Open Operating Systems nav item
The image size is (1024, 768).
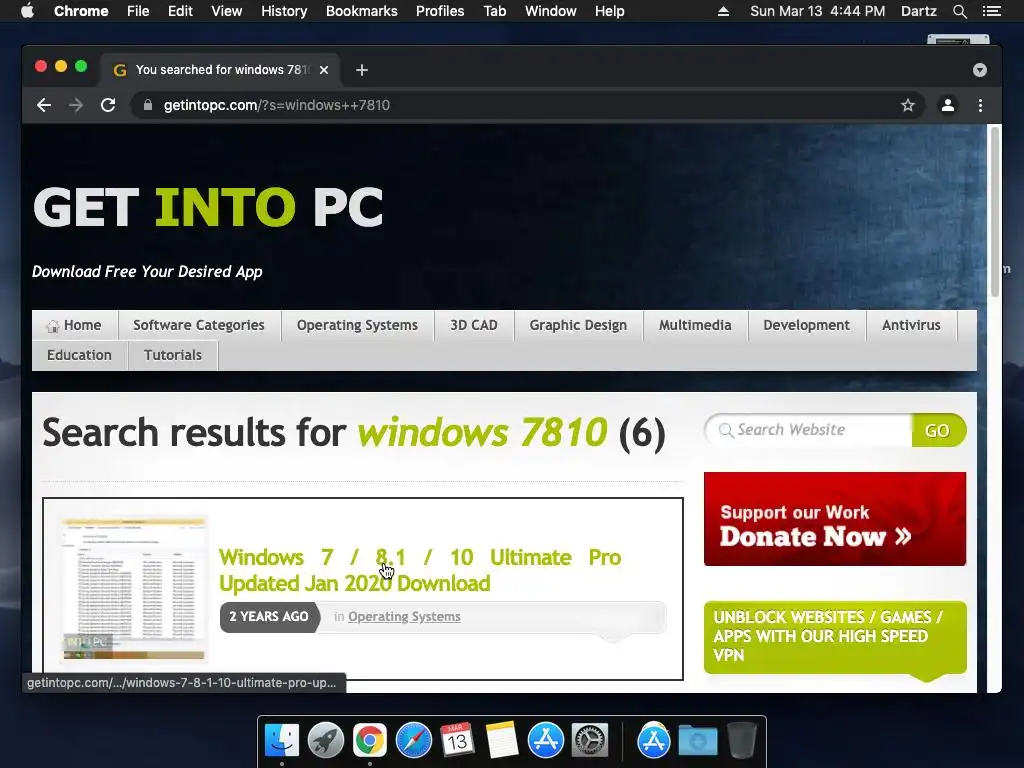pyautogui.click(x=357, y=325)
